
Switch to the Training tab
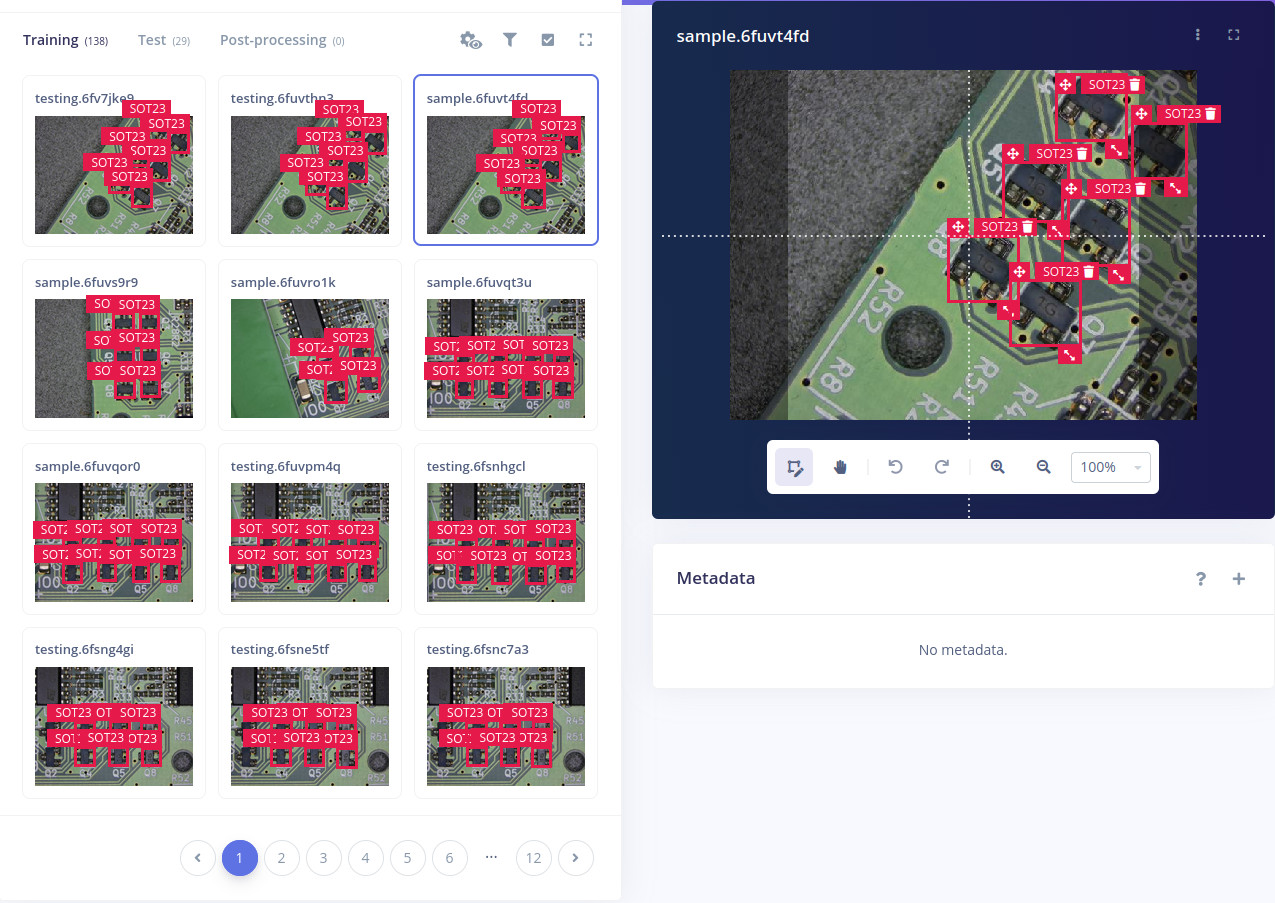pyautogui.click(x=66, y=40)
